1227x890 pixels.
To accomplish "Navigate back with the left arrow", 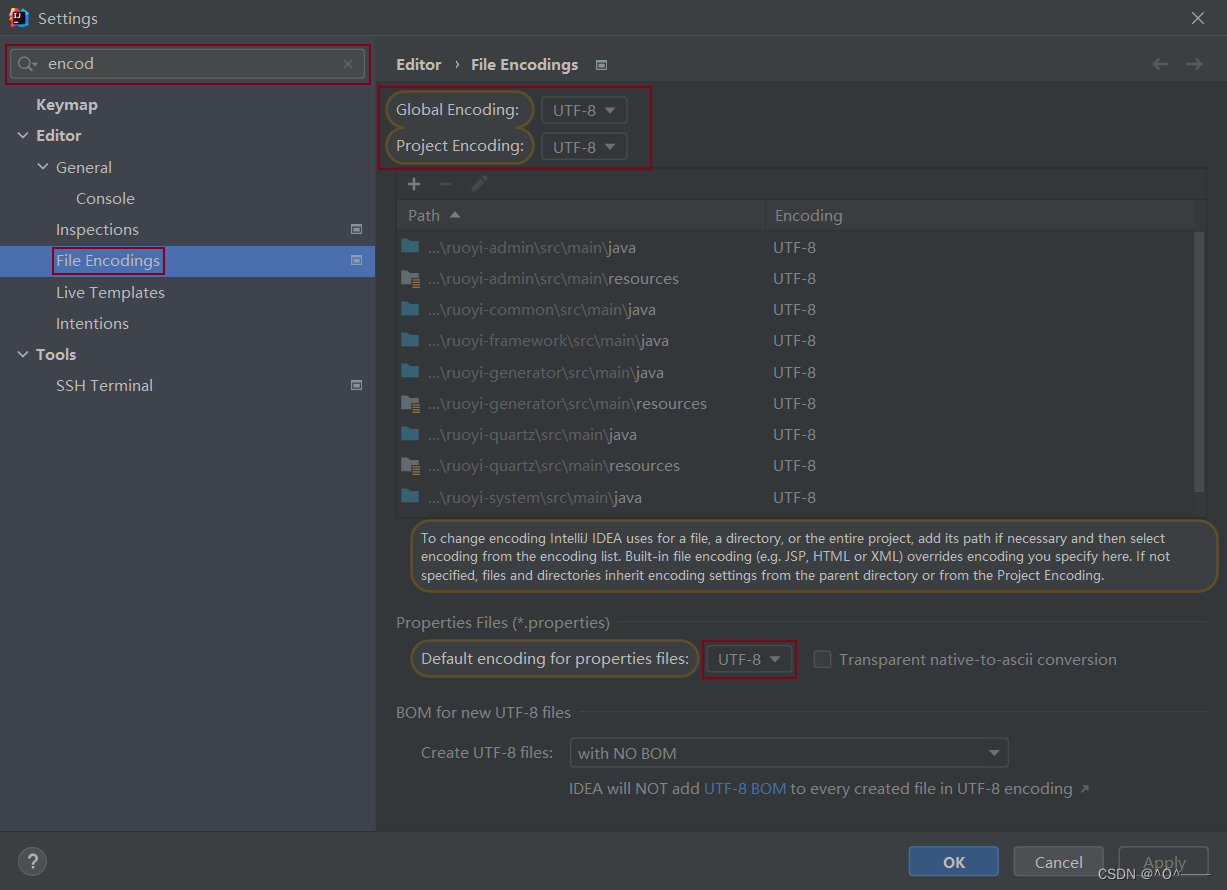I will tap(1160, 64).
